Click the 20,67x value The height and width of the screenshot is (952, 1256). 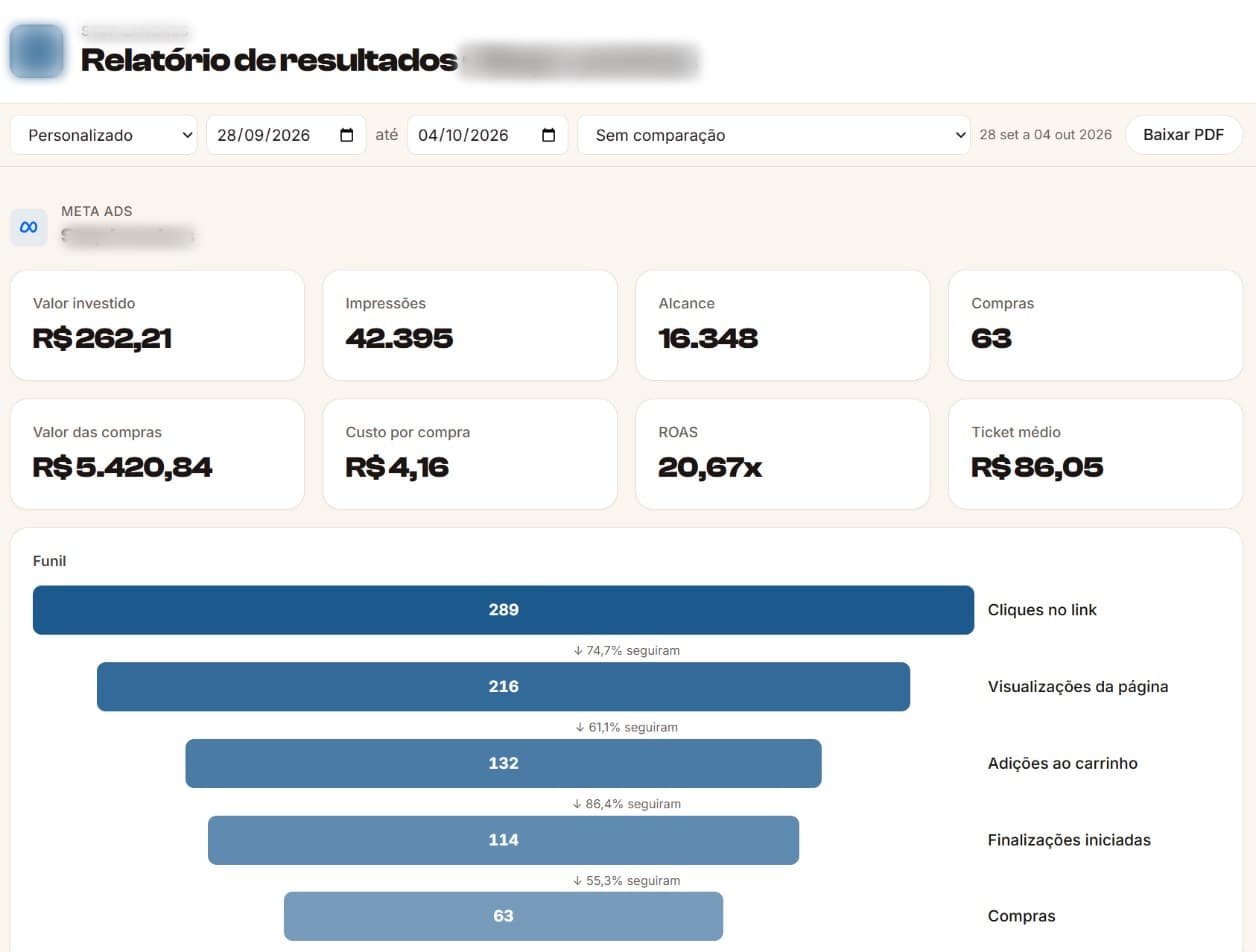(x=710, y=467)
